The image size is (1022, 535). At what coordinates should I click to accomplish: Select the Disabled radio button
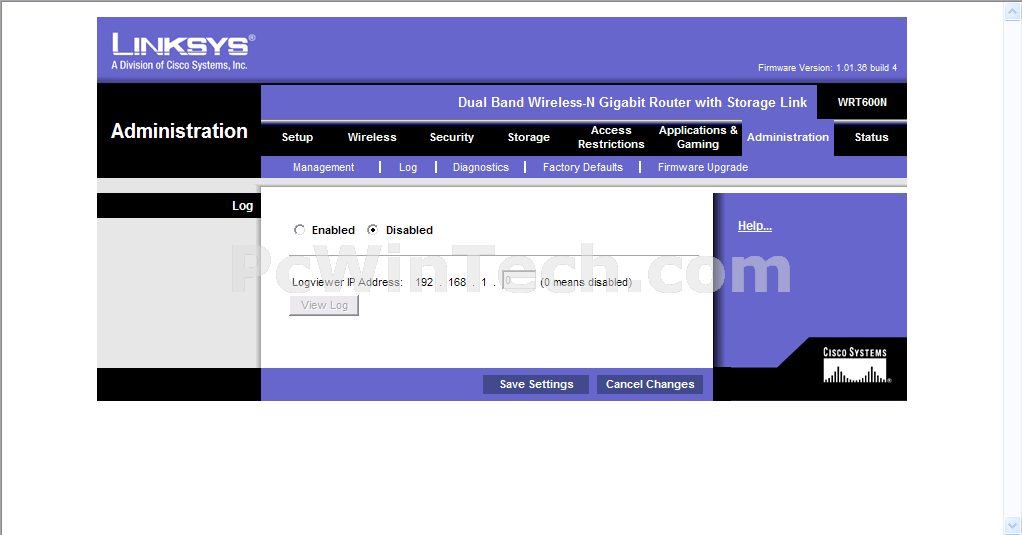(372, 229)
